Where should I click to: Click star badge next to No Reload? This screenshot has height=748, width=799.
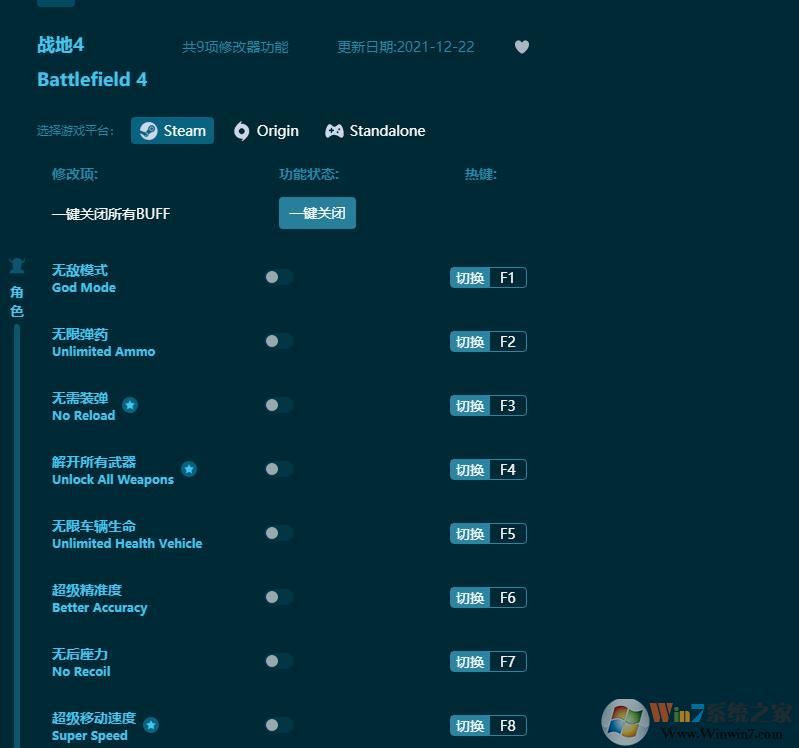130,405
